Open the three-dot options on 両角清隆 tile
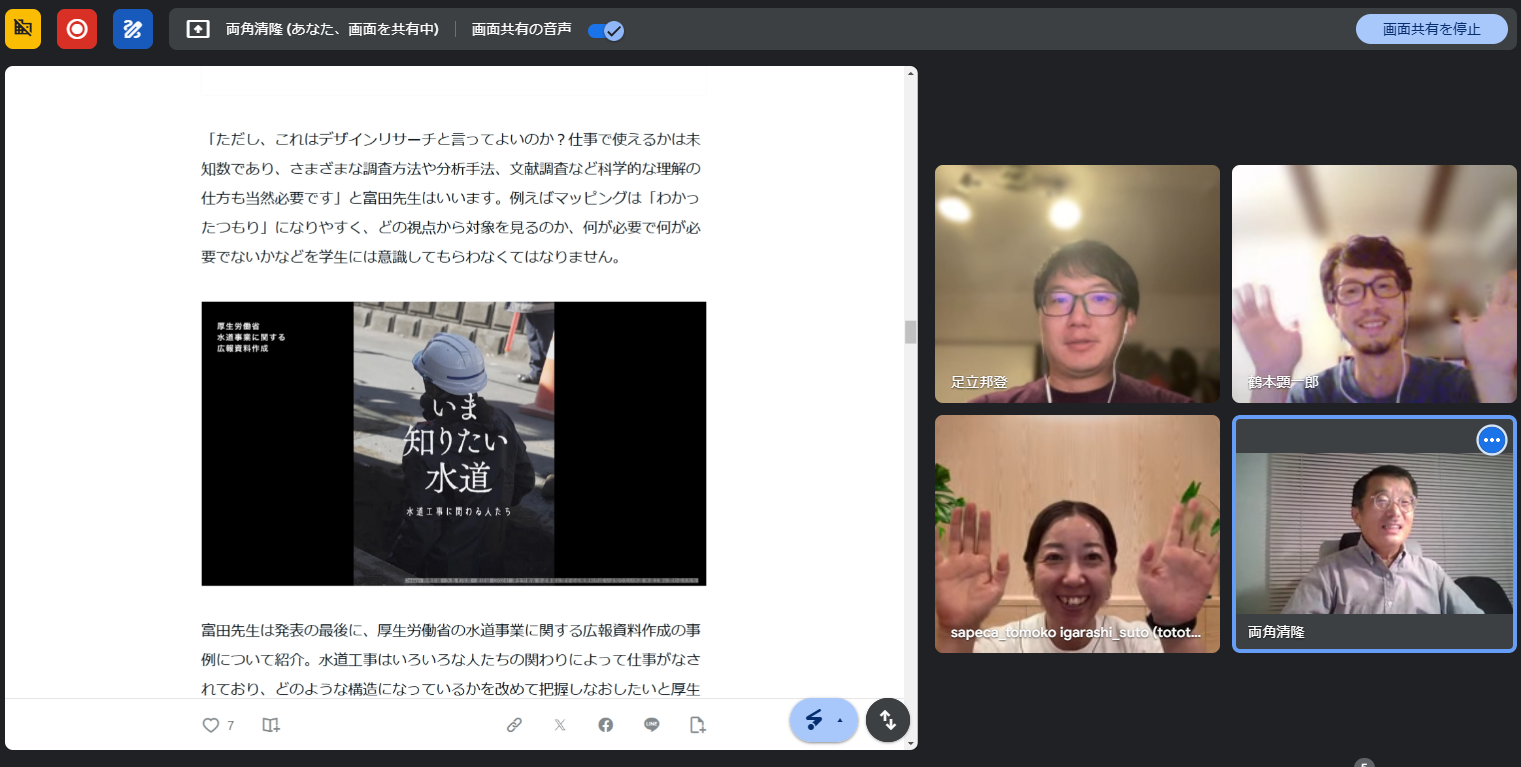 pos(1491,440)
